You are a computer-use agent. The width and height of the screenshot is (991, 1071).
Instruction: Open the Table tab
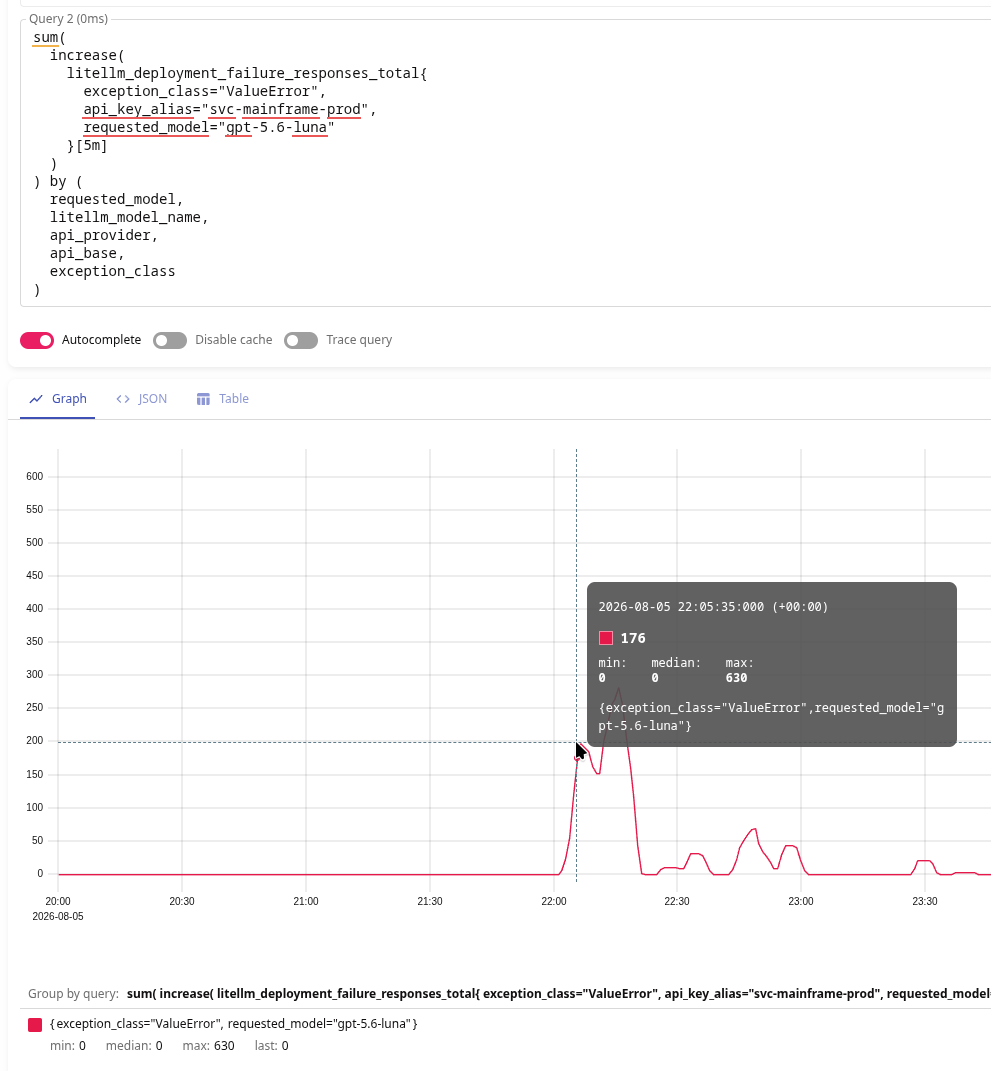(x=223, y=399)
